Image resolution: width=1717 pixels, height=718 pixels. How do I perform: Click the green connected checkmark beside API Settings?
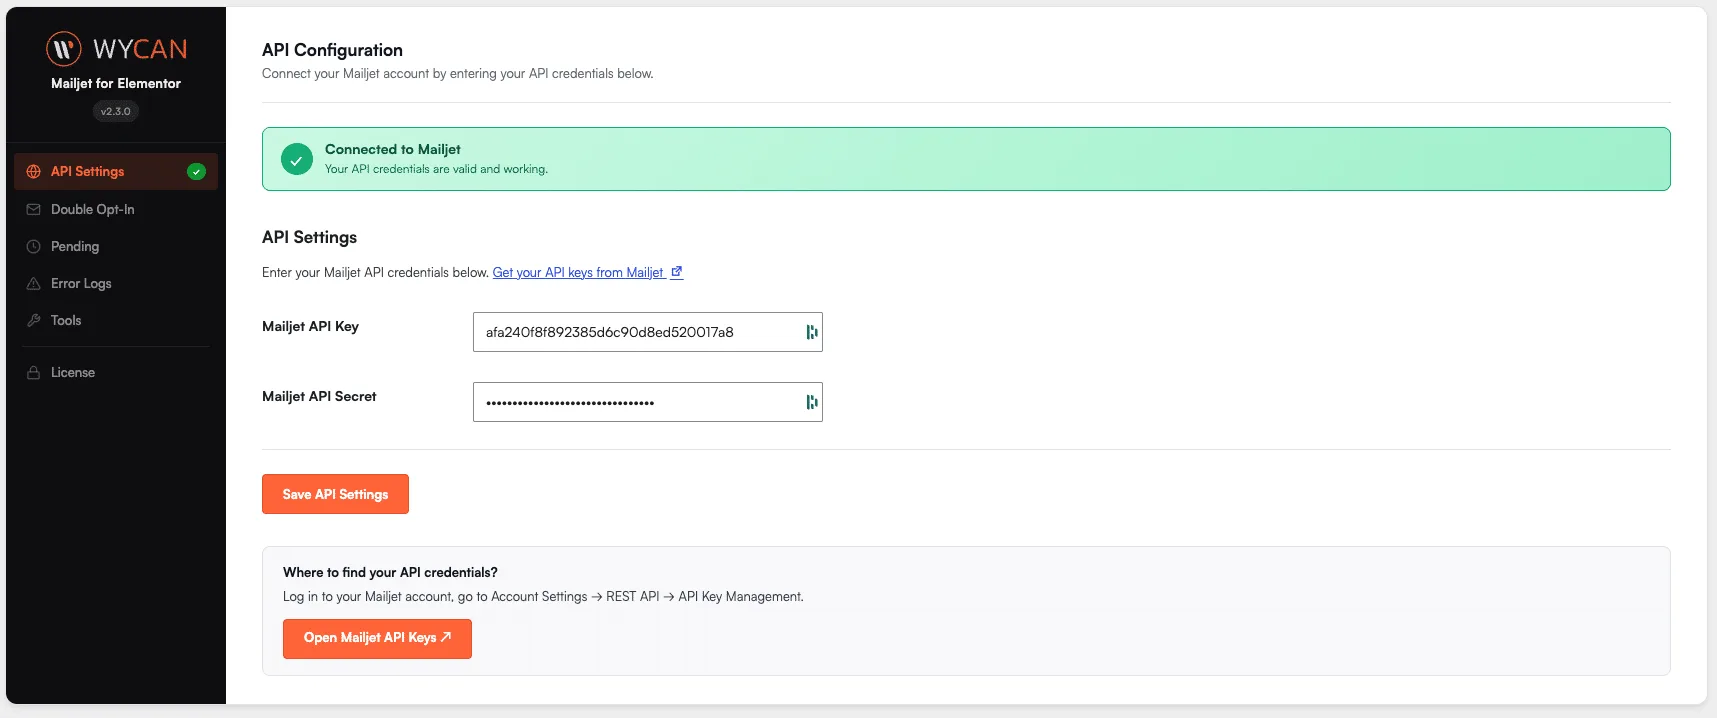pos(196,172)
